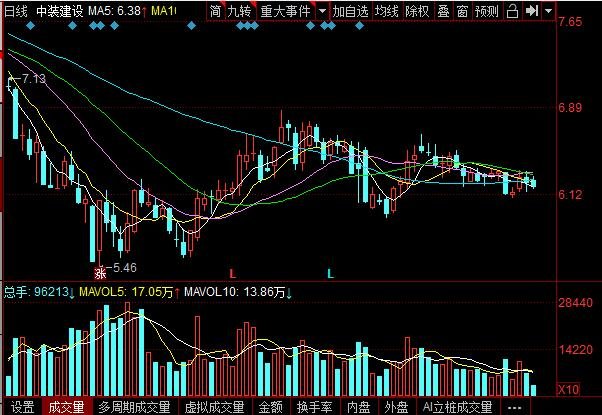Image resolution: width=602 pixels, height=415 pixels.
Task: Click the arrow-to-bar icon beside the lock
Action: pos(532,11)
